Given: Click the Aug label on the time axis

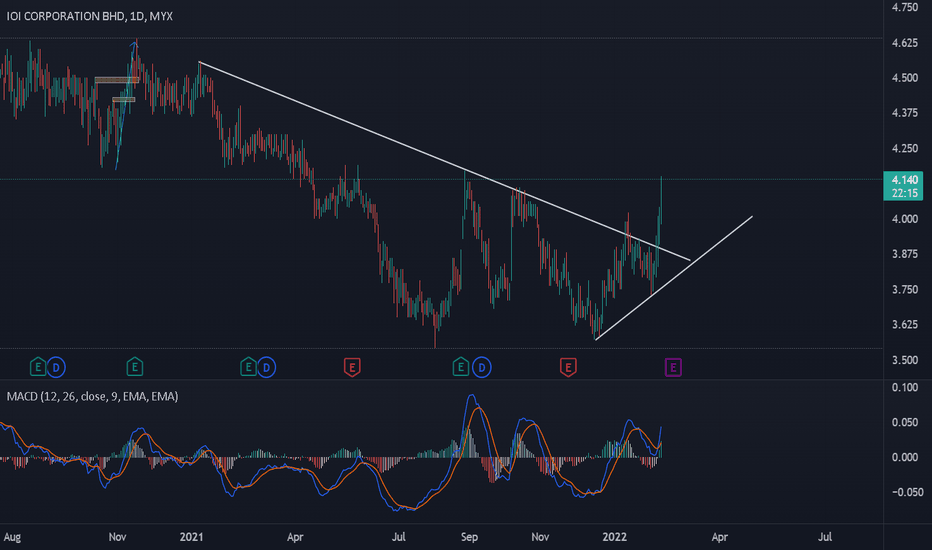Looking at the screenshot, I should (12, 537).
